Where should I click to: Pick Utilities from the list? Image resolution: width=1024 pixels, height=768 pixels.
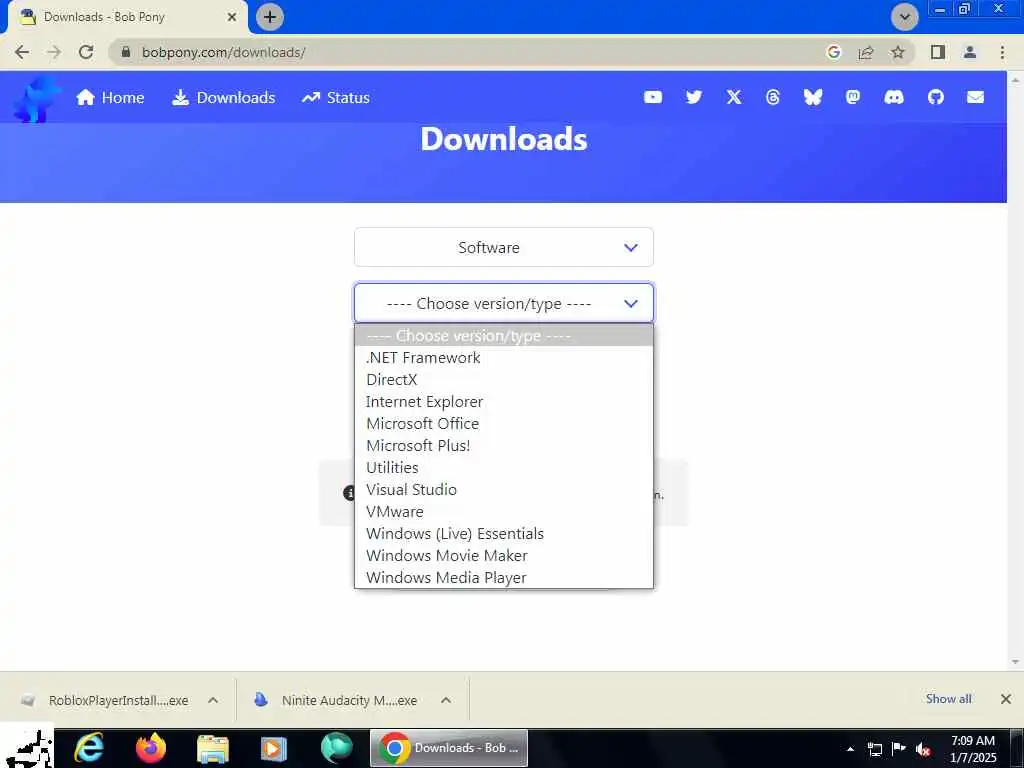[x=504, y=468]
